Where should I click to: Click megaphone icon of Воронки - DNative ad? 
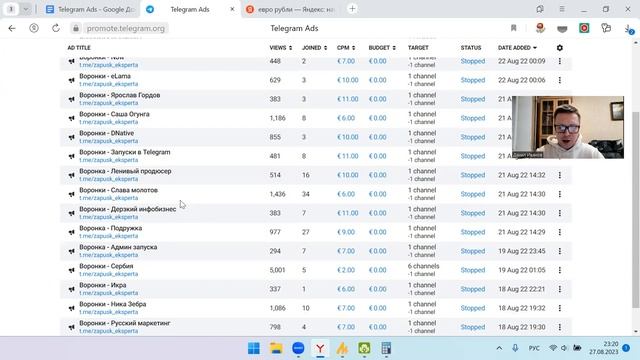[72, 137]
